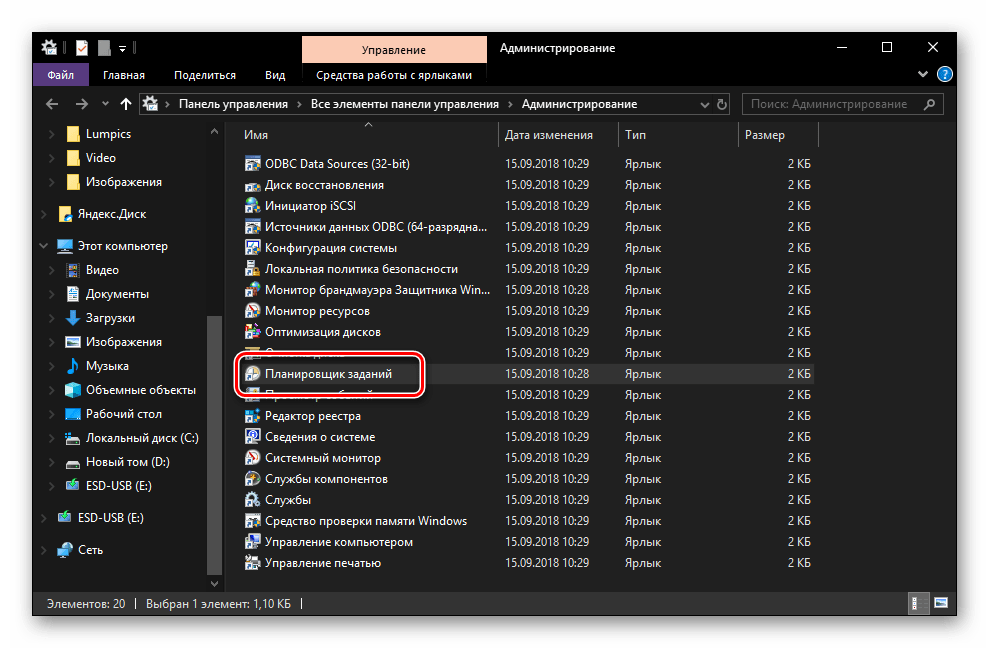Click the Панель управления breadcrumb
Viewport: 989px width, 648px height.
click(232, 104)
